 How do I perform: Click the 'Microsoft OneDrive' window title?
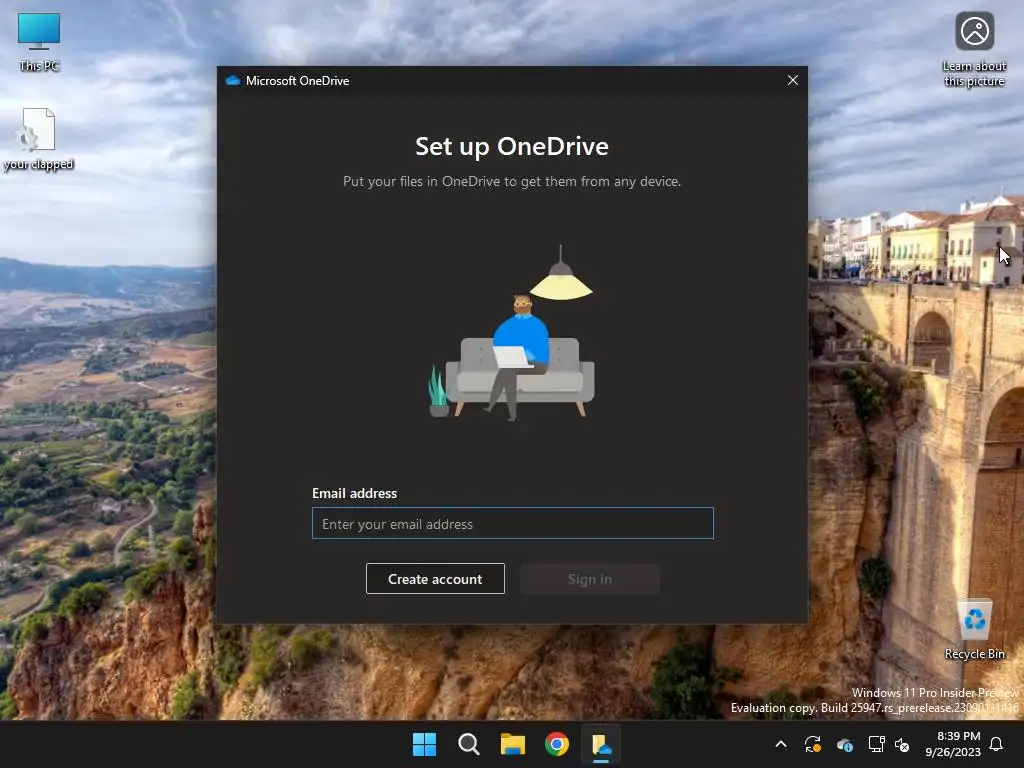click(x=297, y=80)
